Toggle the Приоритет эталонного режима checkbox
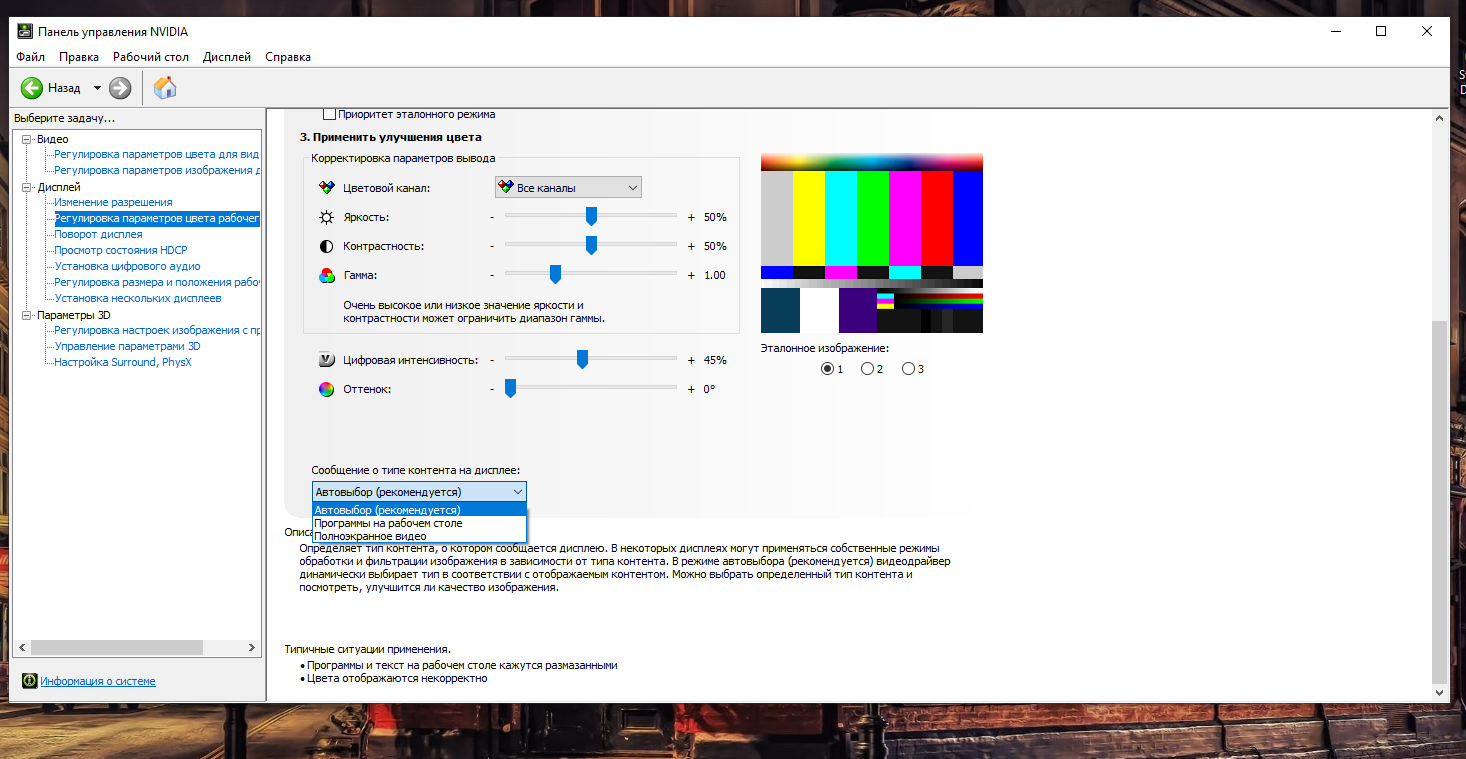Viewport: 1466px width, 759px height. coord(329,114)
